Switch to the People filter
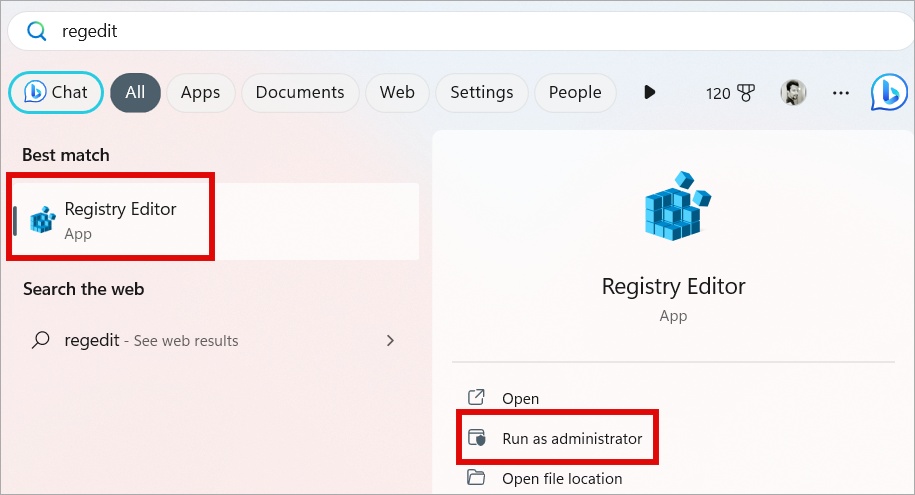The width and height of the screenshot is (915, 495). pyautogui.click(x=575, y=92)
